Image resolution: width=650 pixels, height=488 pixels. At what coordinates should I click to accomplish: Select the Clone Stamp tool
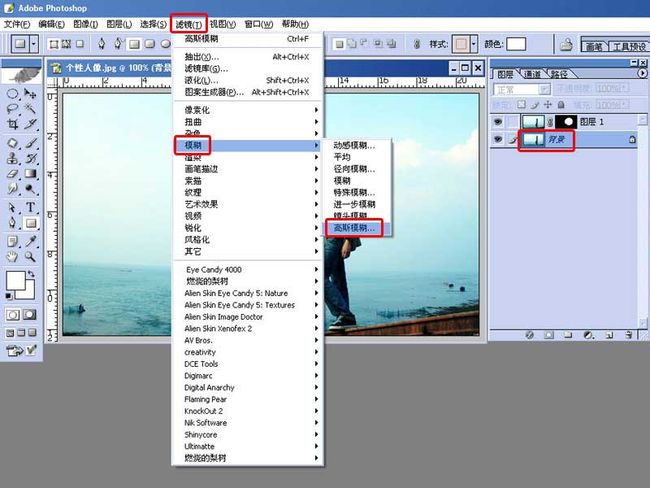[12, 158]
